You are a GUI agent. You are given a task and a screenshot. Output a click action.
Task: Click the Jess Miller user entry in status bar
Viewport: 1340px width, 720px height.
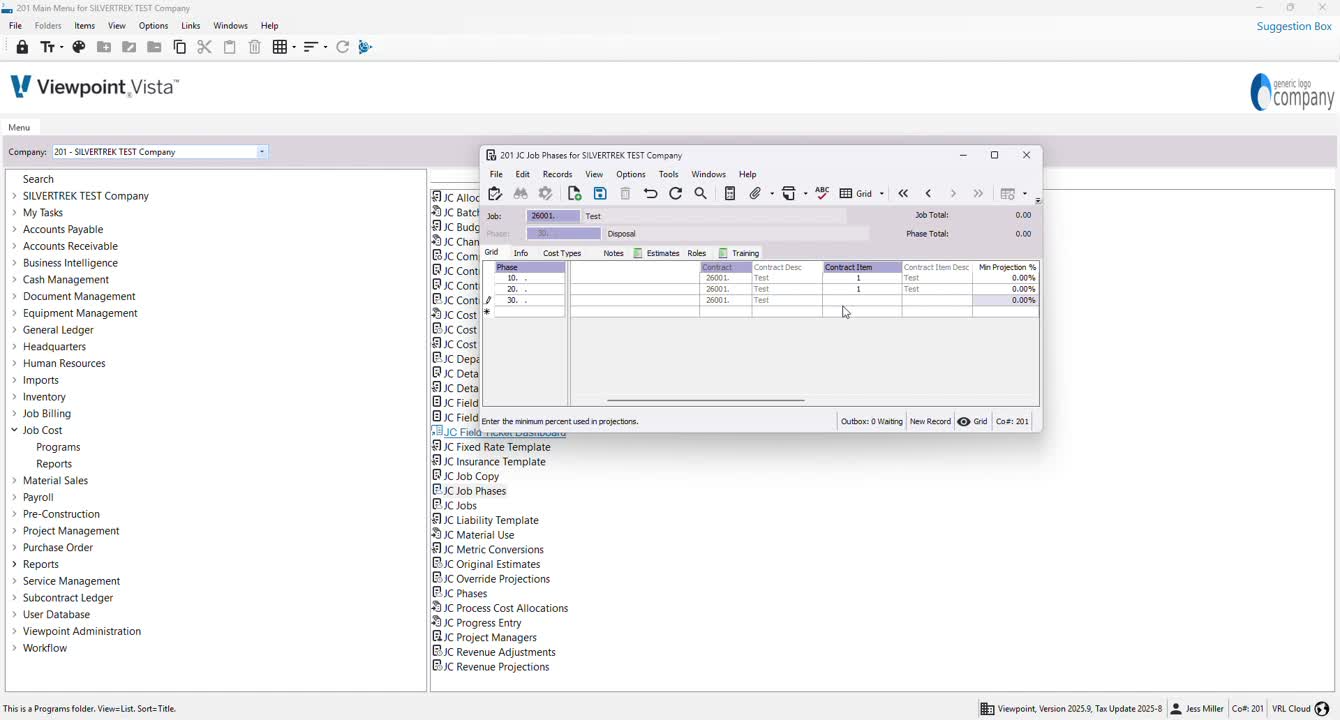(x=1197, y=709)
